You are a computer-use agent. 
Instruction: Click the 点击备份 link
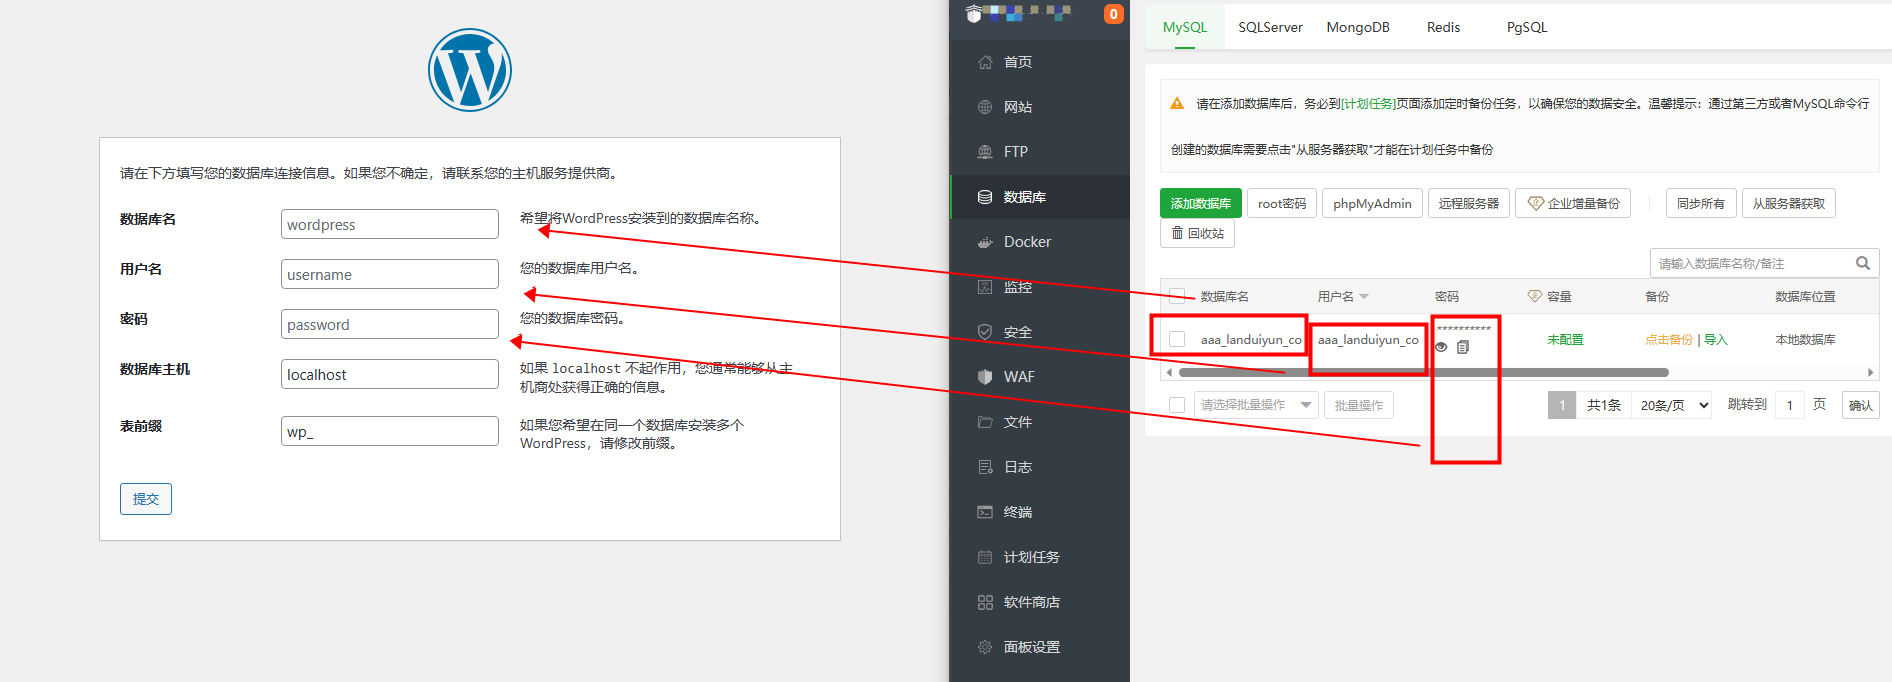click(x=1669, y=340)
